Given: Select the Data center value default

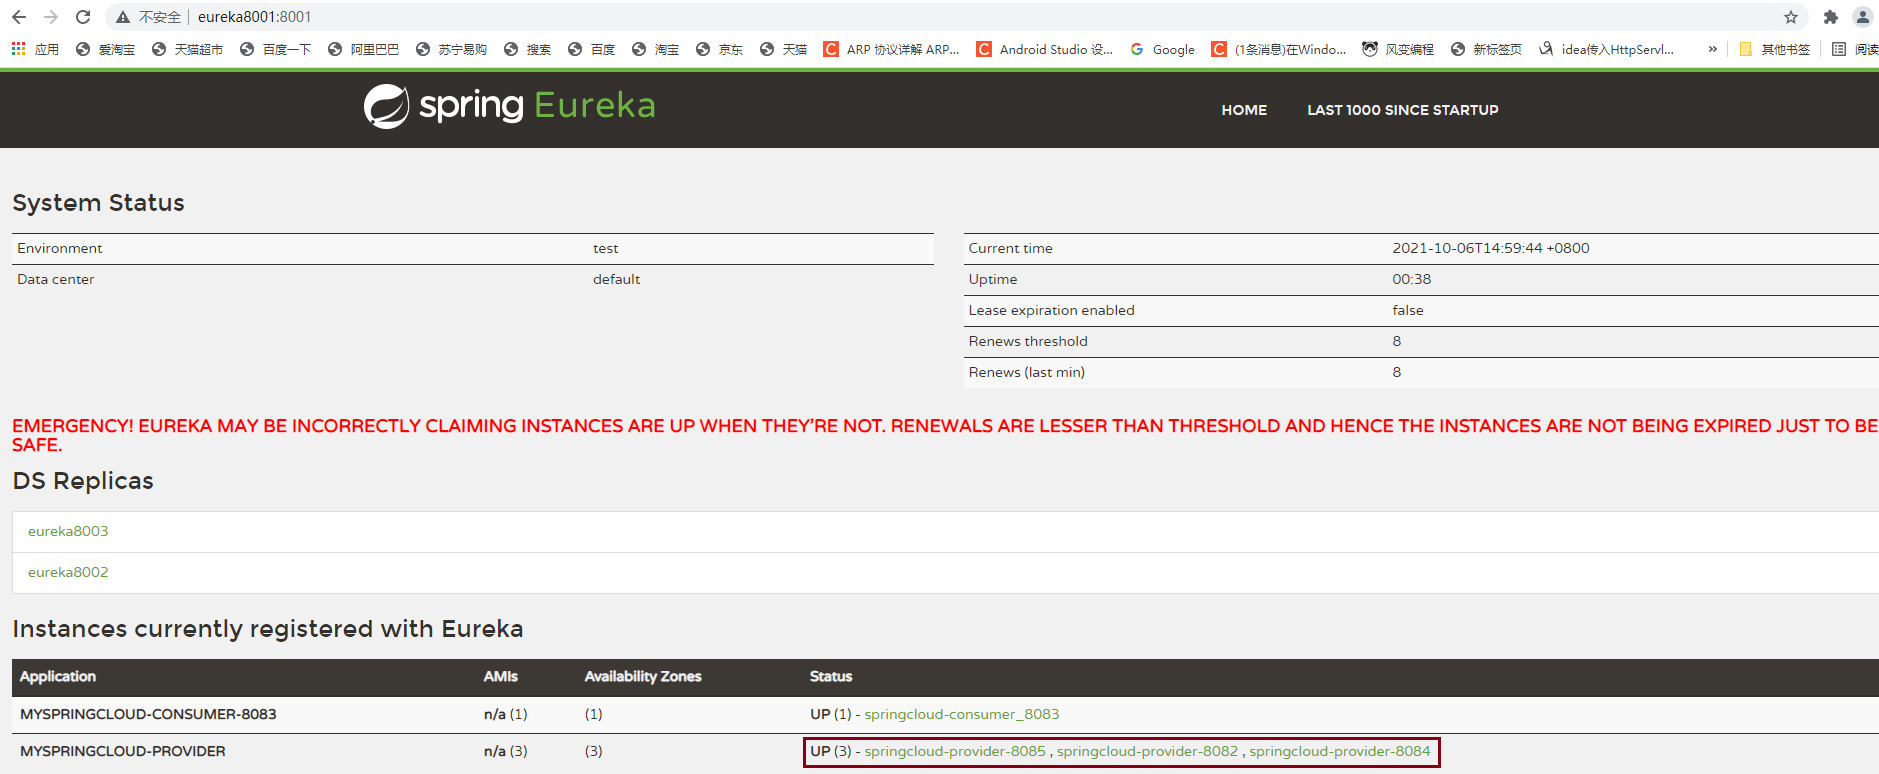Looking at the screenshot, I should [616, 279].
